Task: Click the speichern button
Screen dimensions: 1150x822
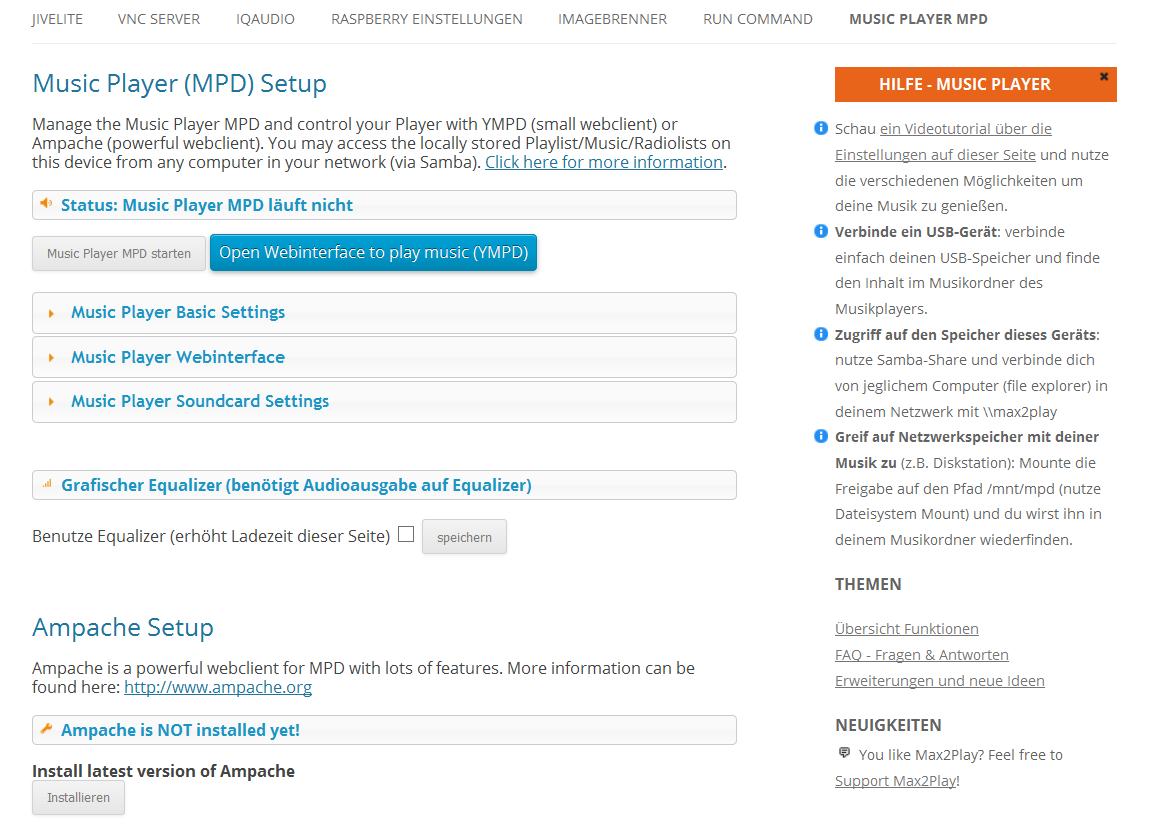Action: point(464,537)
